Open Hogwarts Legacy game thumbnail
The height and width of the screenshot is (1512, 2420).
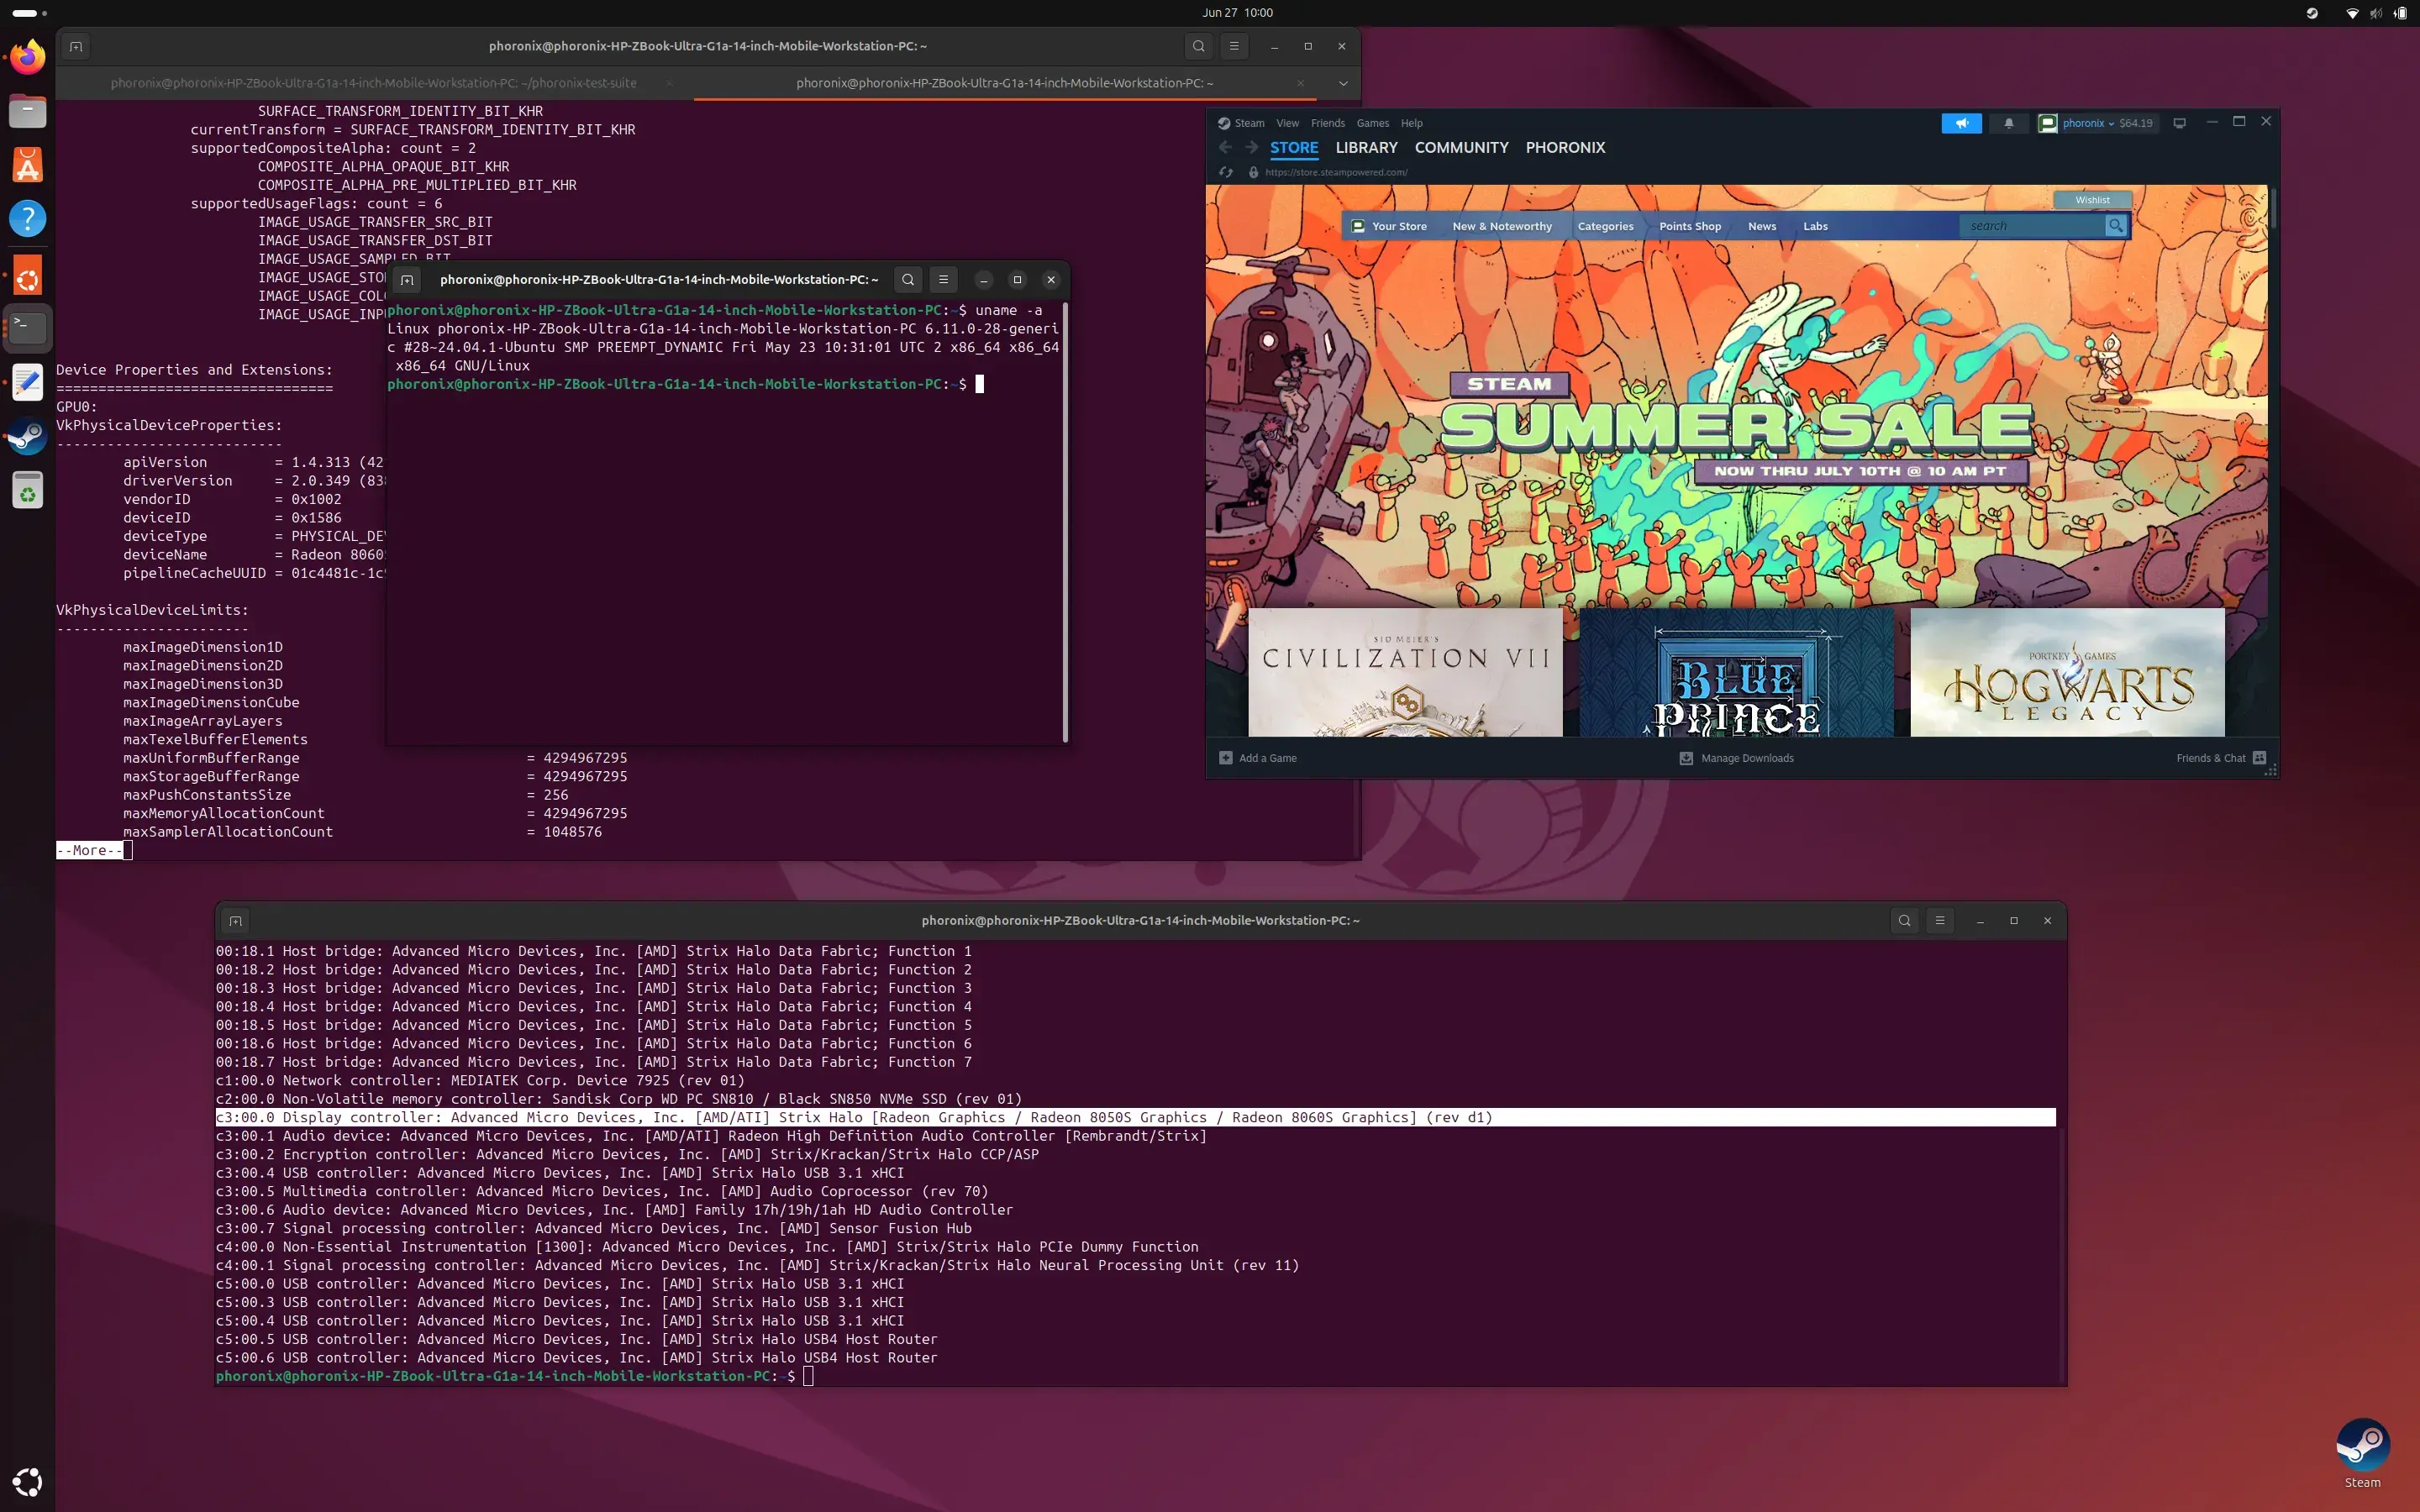[2067, 672]
